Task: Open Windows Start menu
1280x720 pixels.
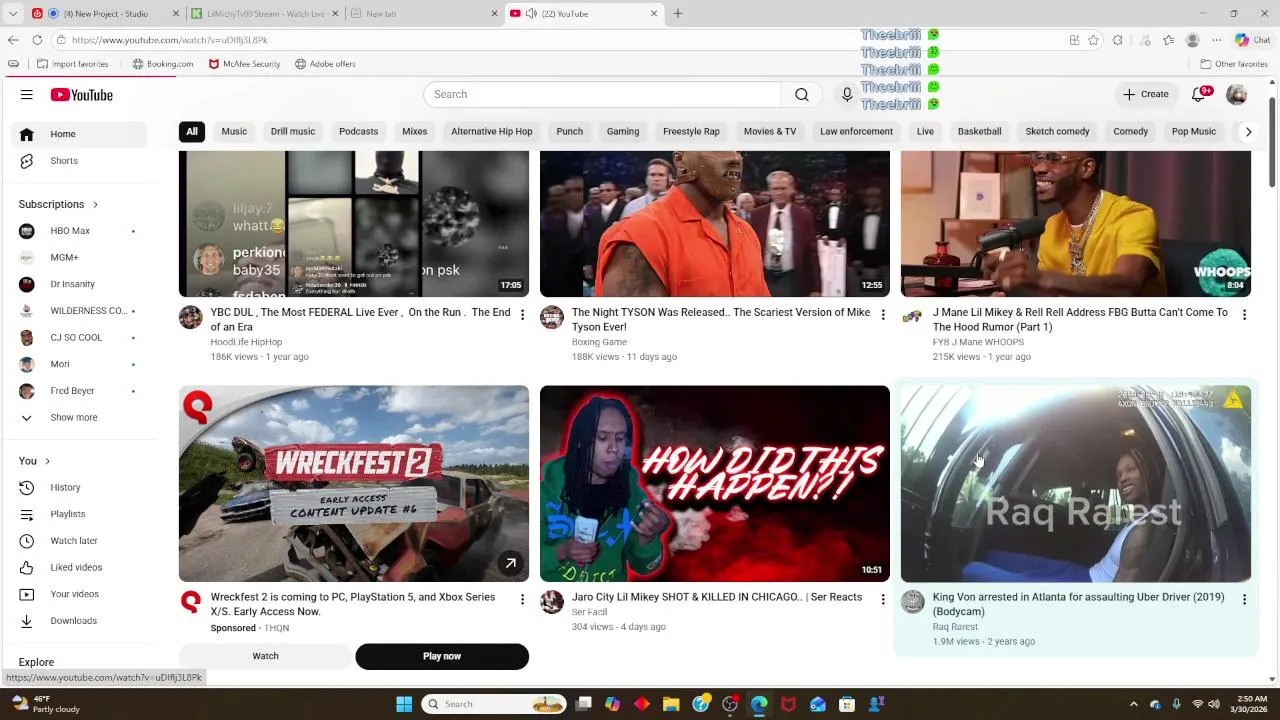Action: 404,704
